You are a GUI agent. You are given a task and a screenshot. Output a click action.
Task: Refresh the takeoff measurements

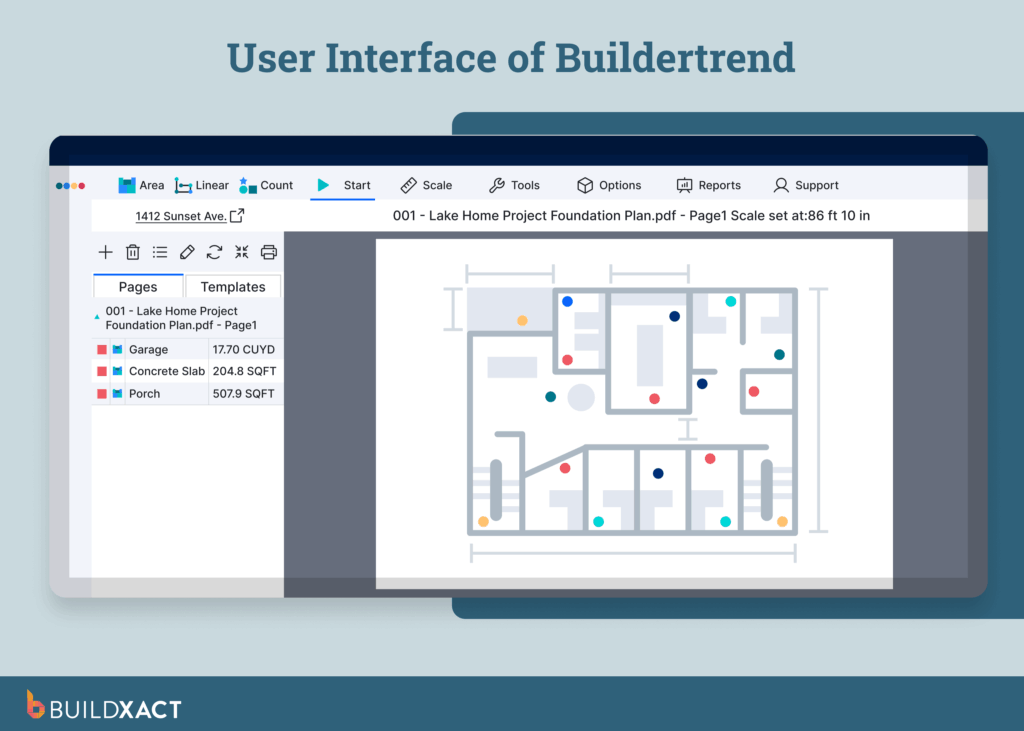point(214,252)
